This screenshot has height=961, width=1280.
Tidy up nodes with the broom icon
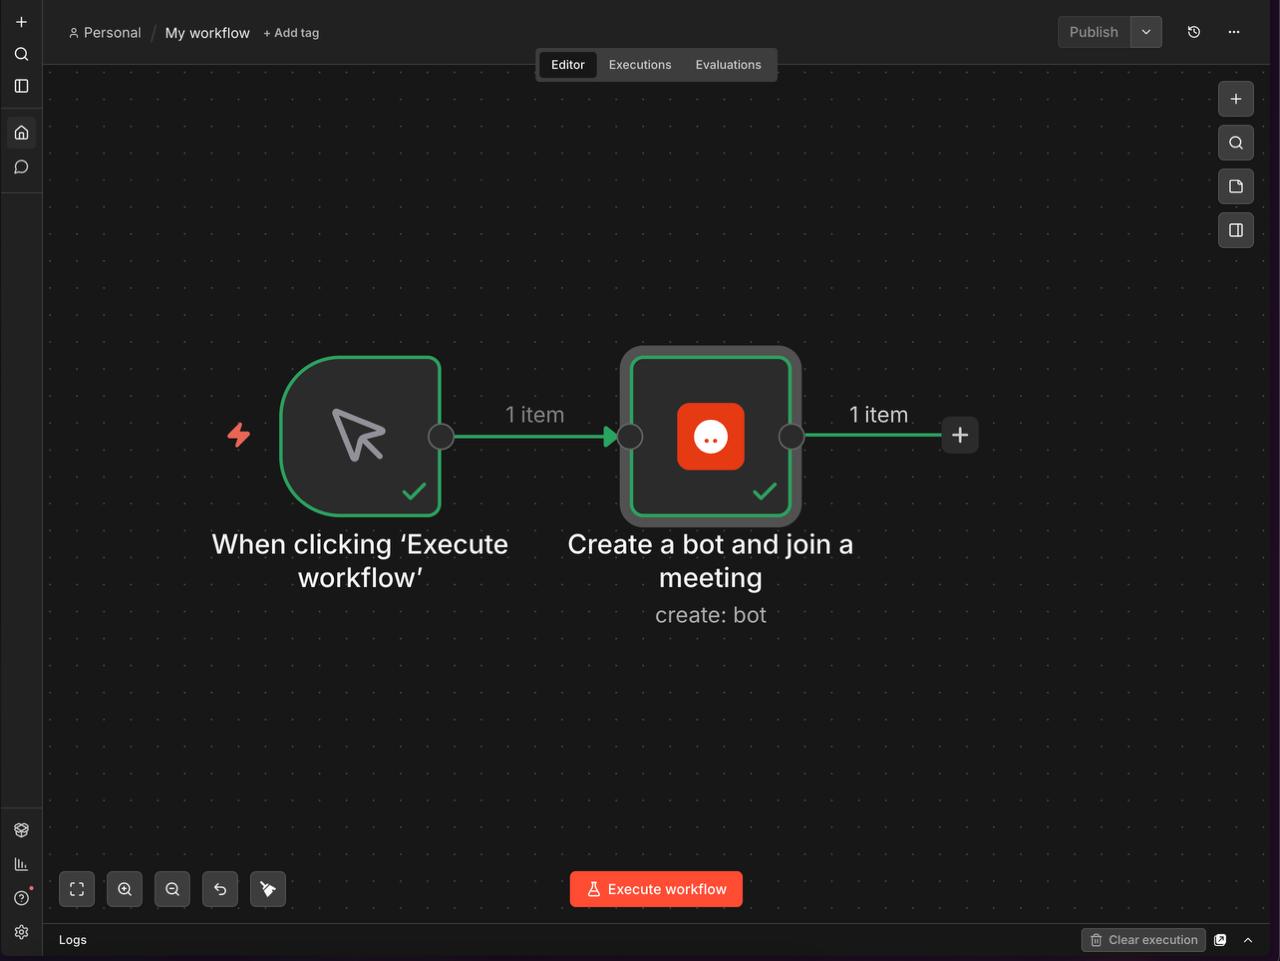(x=268, y=889)
